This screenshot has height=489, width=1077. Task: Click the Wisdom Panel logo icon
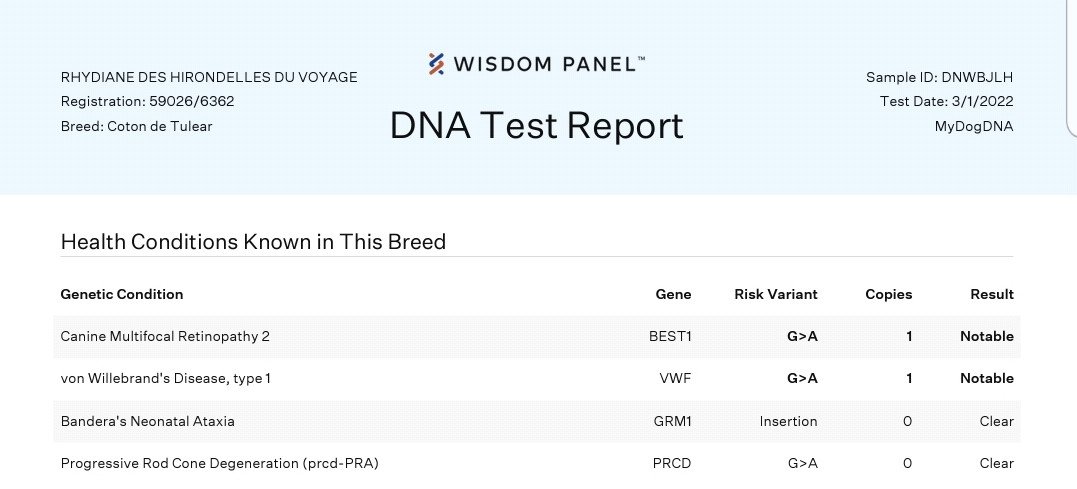tap(436, 64)
